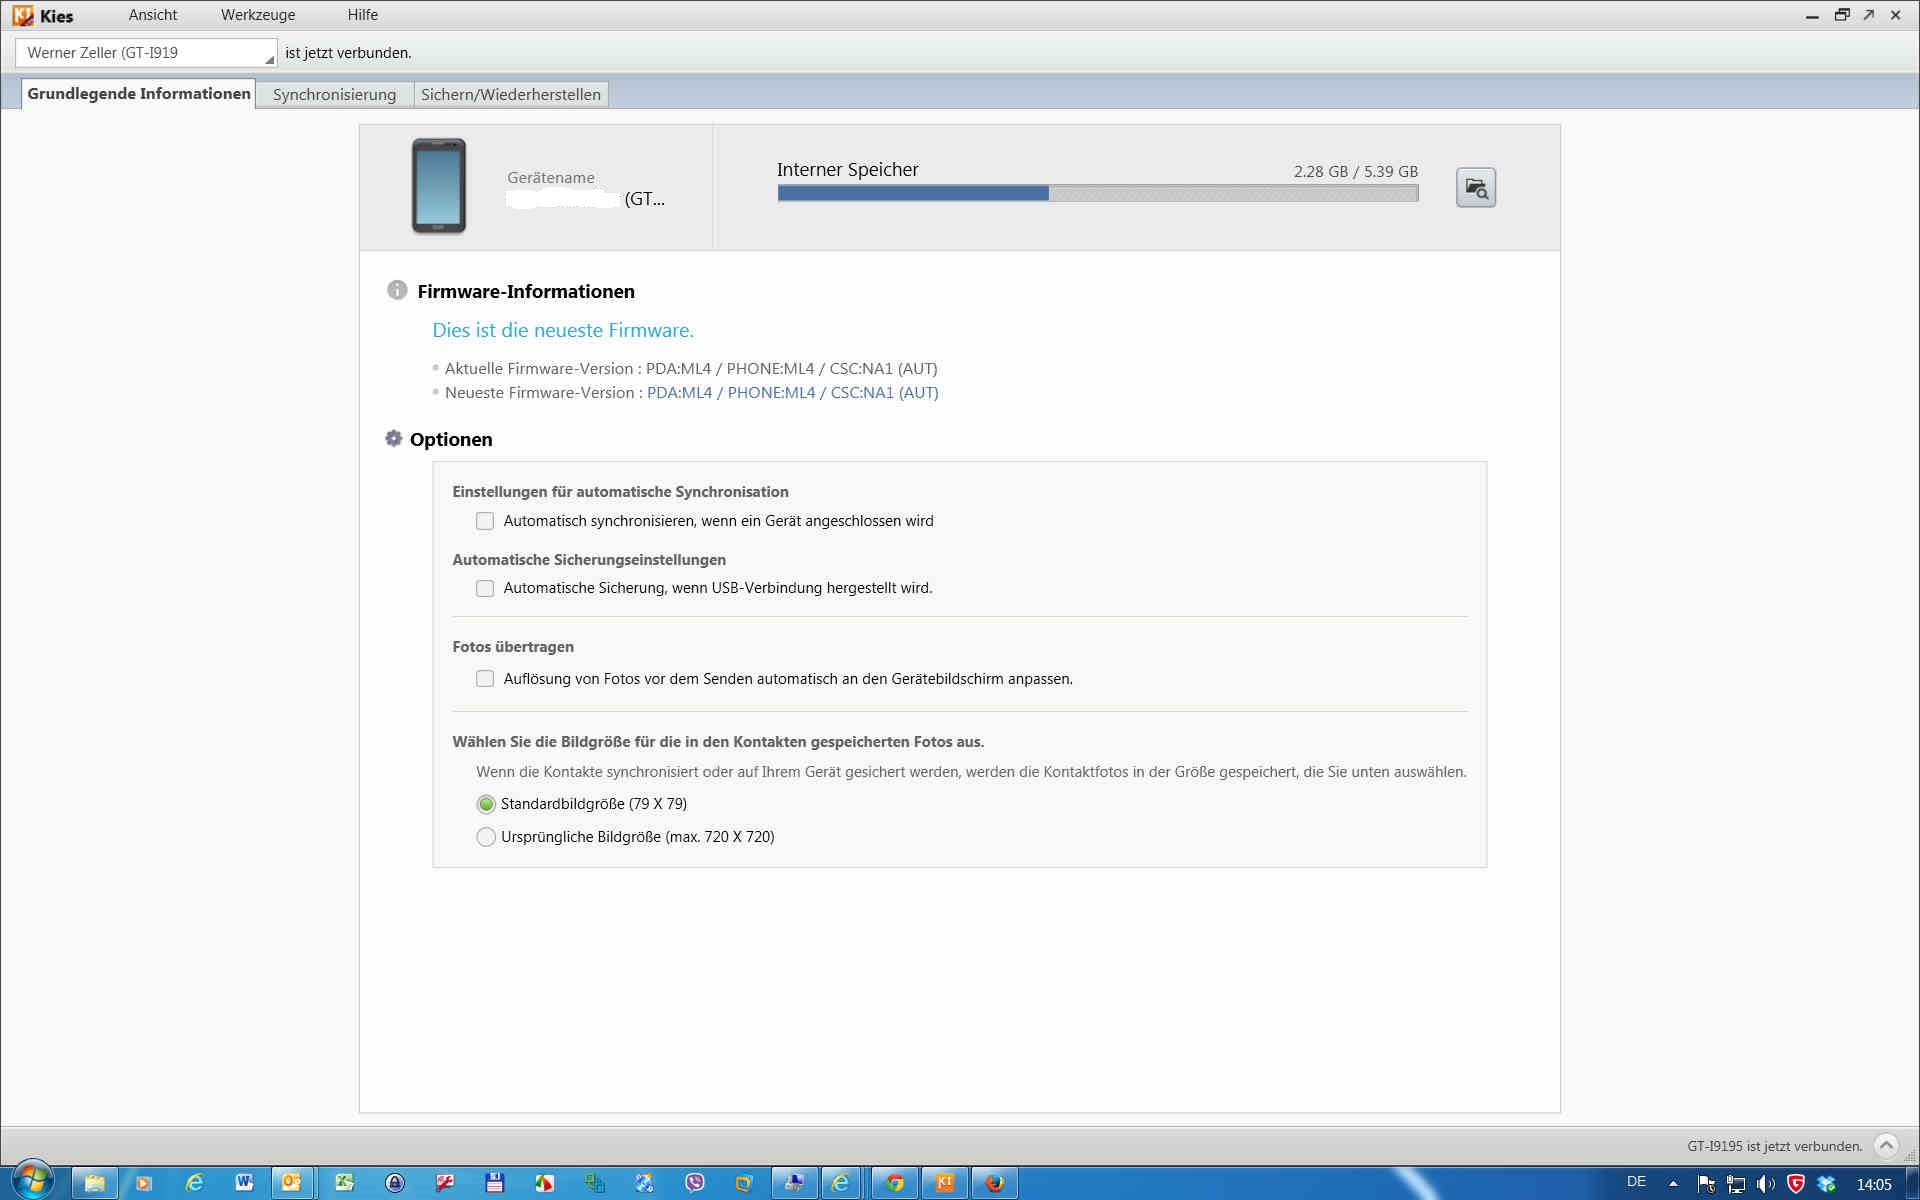Open the Ansicht menu

153,15
